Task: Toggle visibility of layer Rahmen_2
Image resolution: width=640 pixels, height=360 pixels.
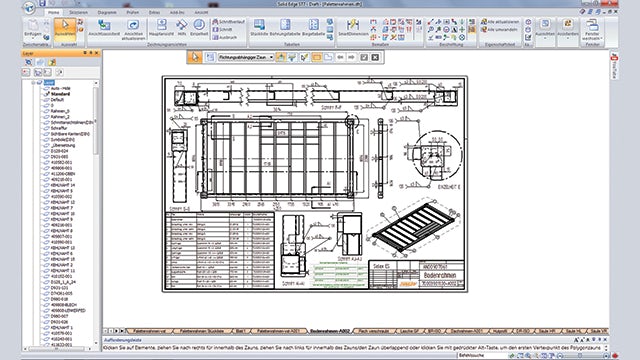Action: point(46,117)
